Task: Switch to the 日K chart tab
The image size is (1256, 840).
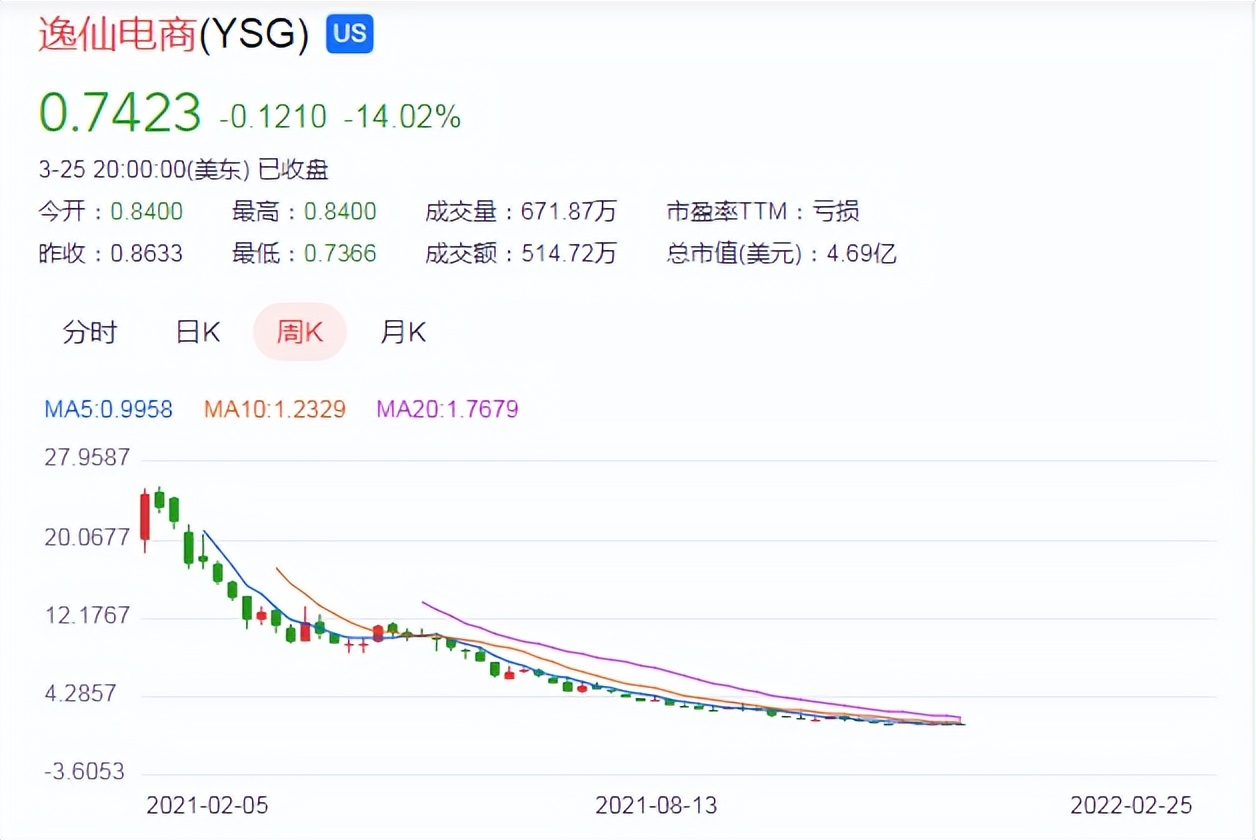Action: point(198,332)
